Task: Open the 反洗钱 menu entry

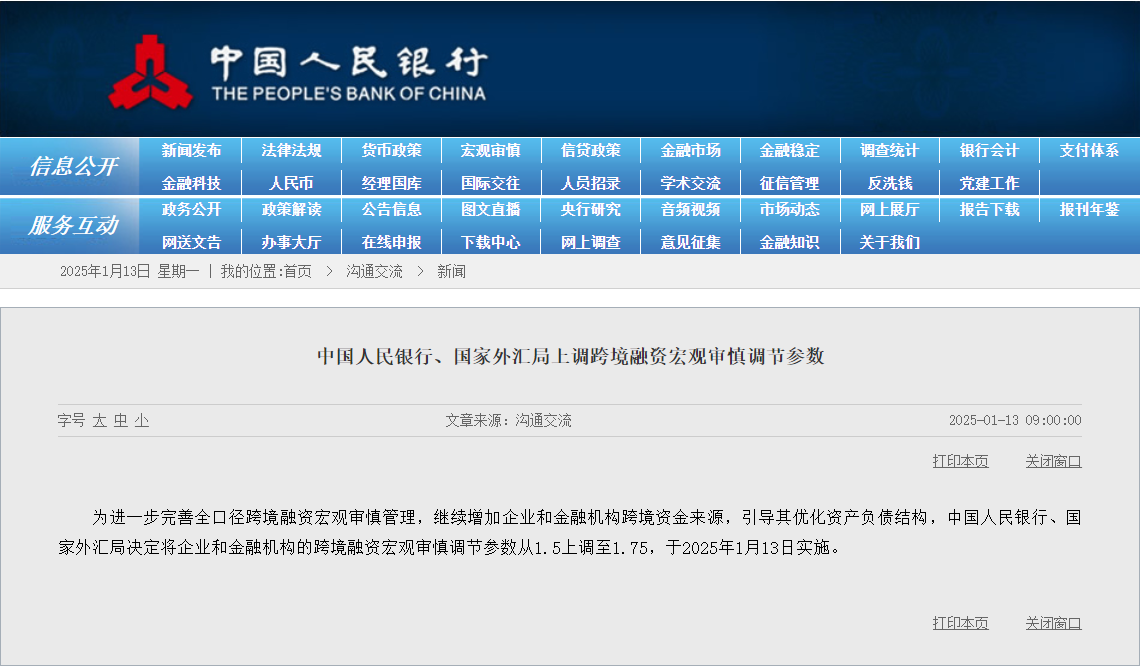Action: click(x=889, y=184)
